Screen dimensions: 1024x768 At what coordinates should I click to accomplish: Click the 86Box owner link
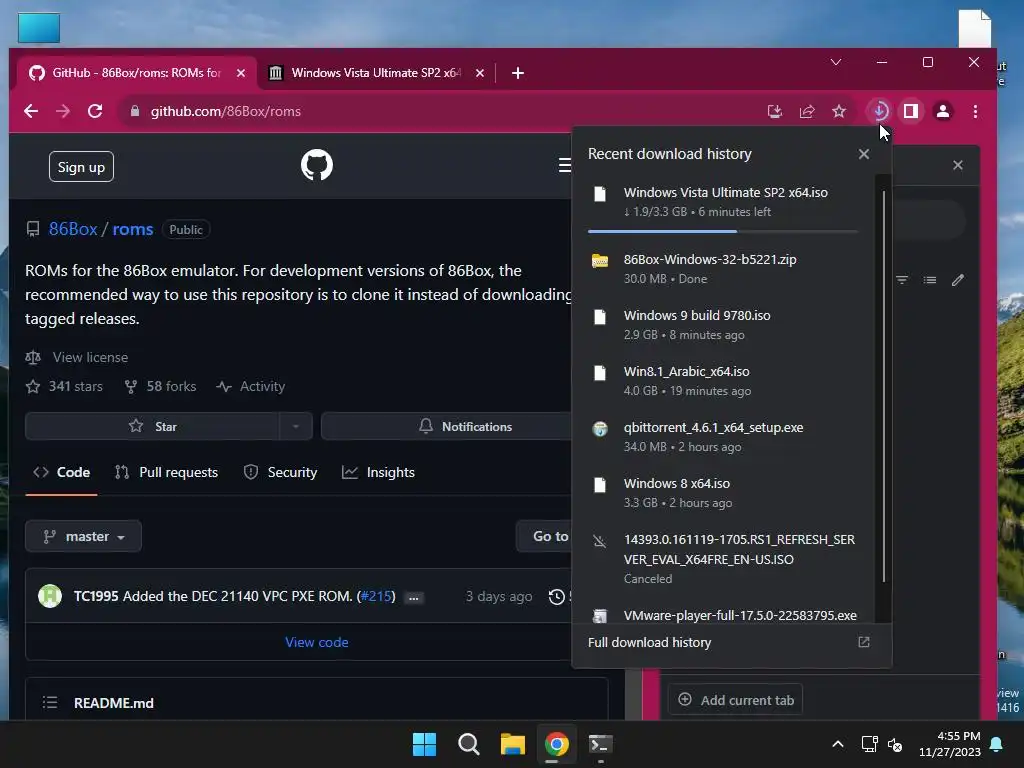pos(73,229)
